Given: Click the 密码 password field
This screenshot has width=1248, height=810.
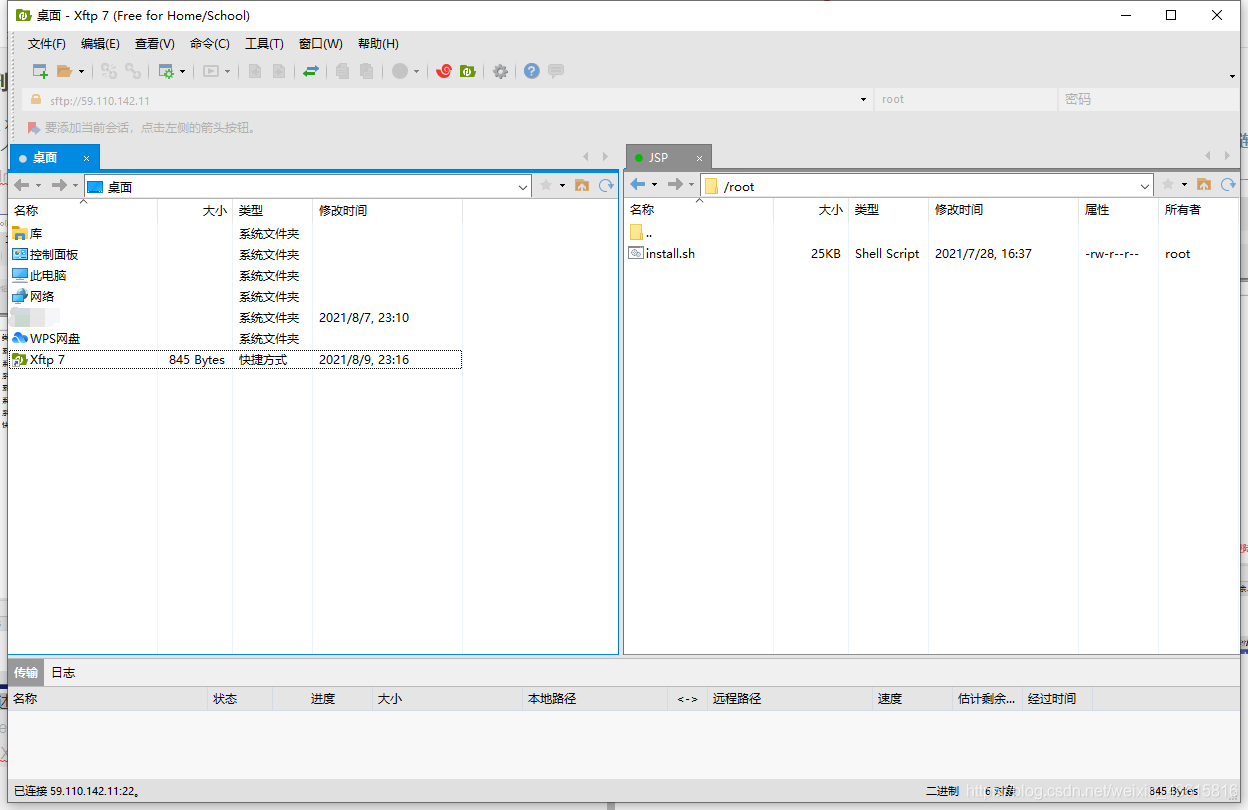Looking at the screenshot, I should [1148, 100].
